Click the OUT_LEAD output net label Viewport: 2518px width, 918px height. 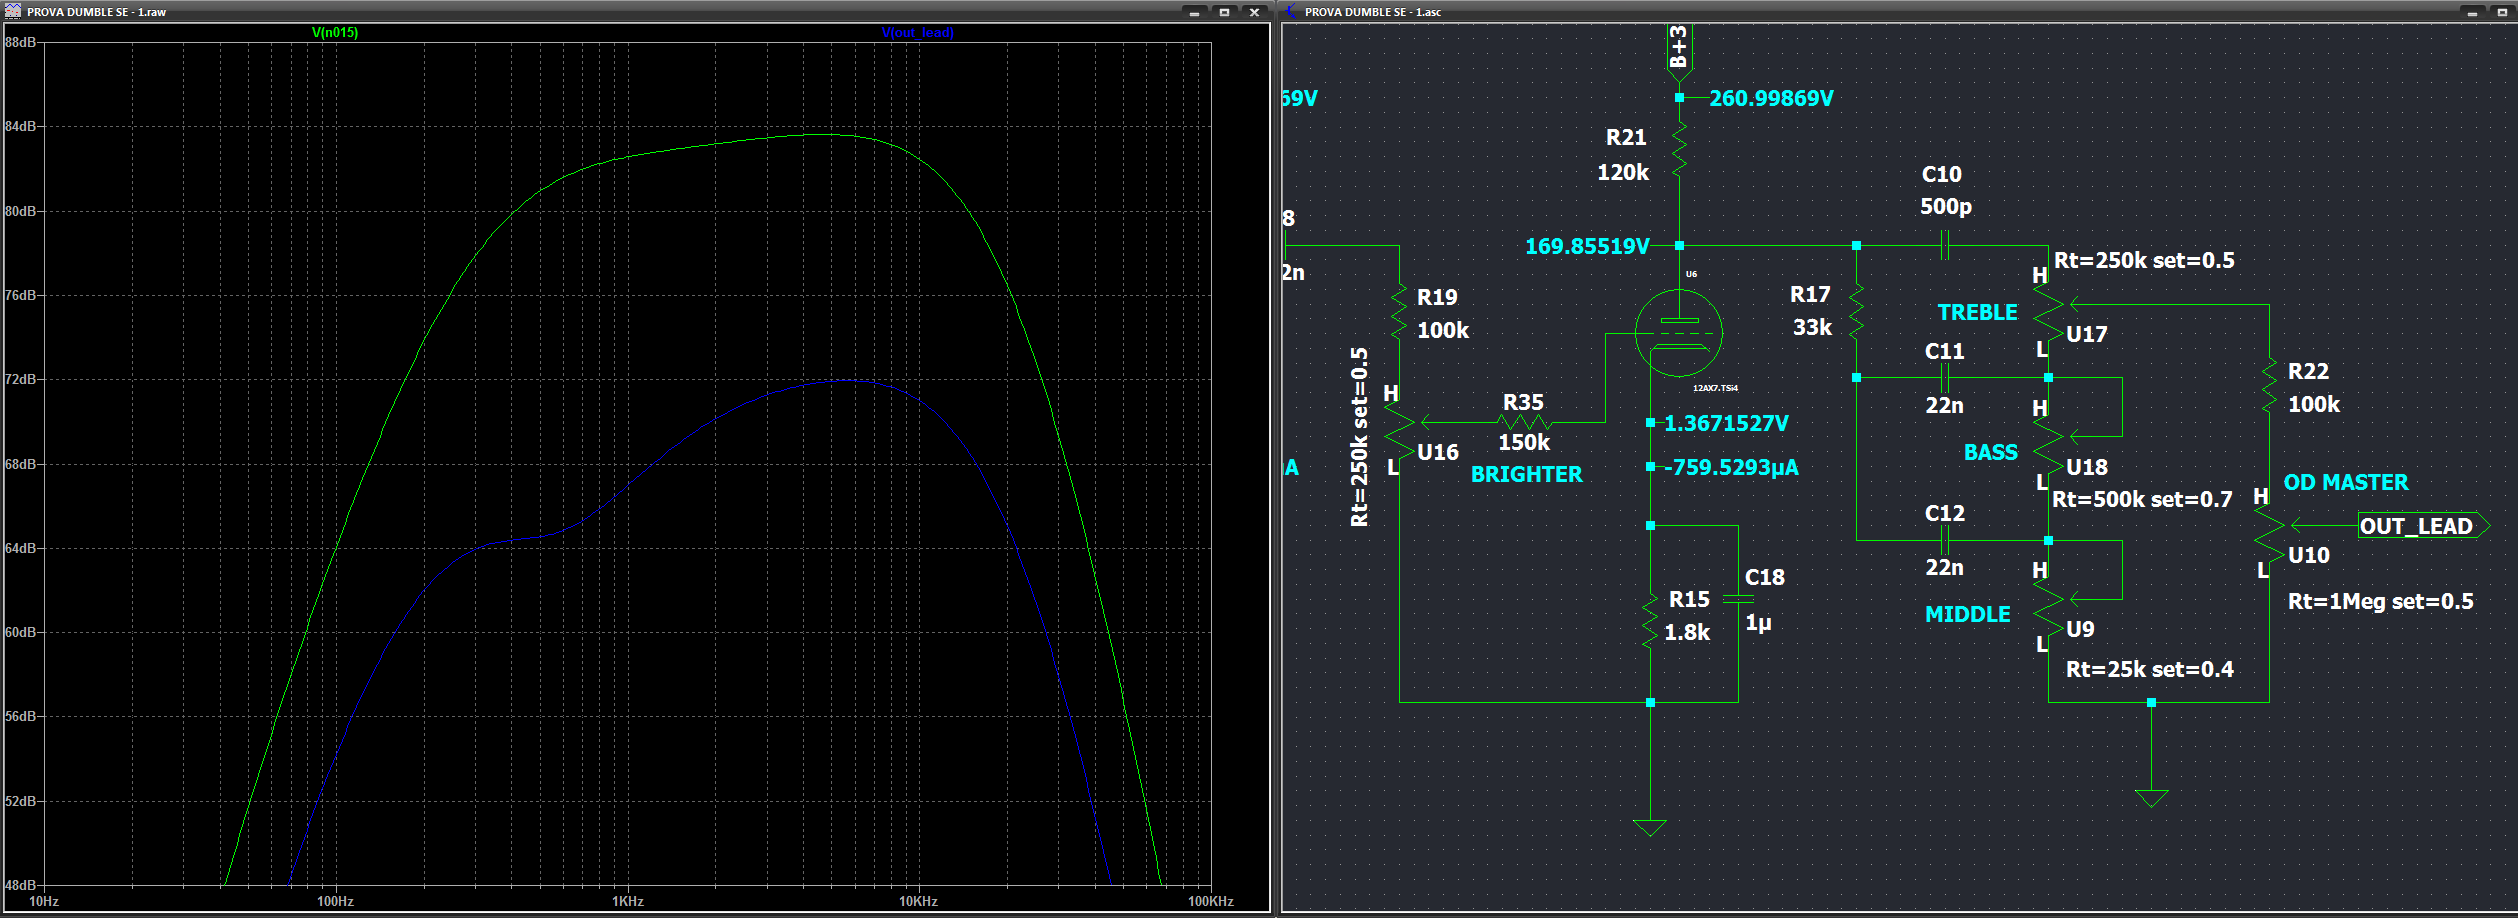pos(2416,526)
